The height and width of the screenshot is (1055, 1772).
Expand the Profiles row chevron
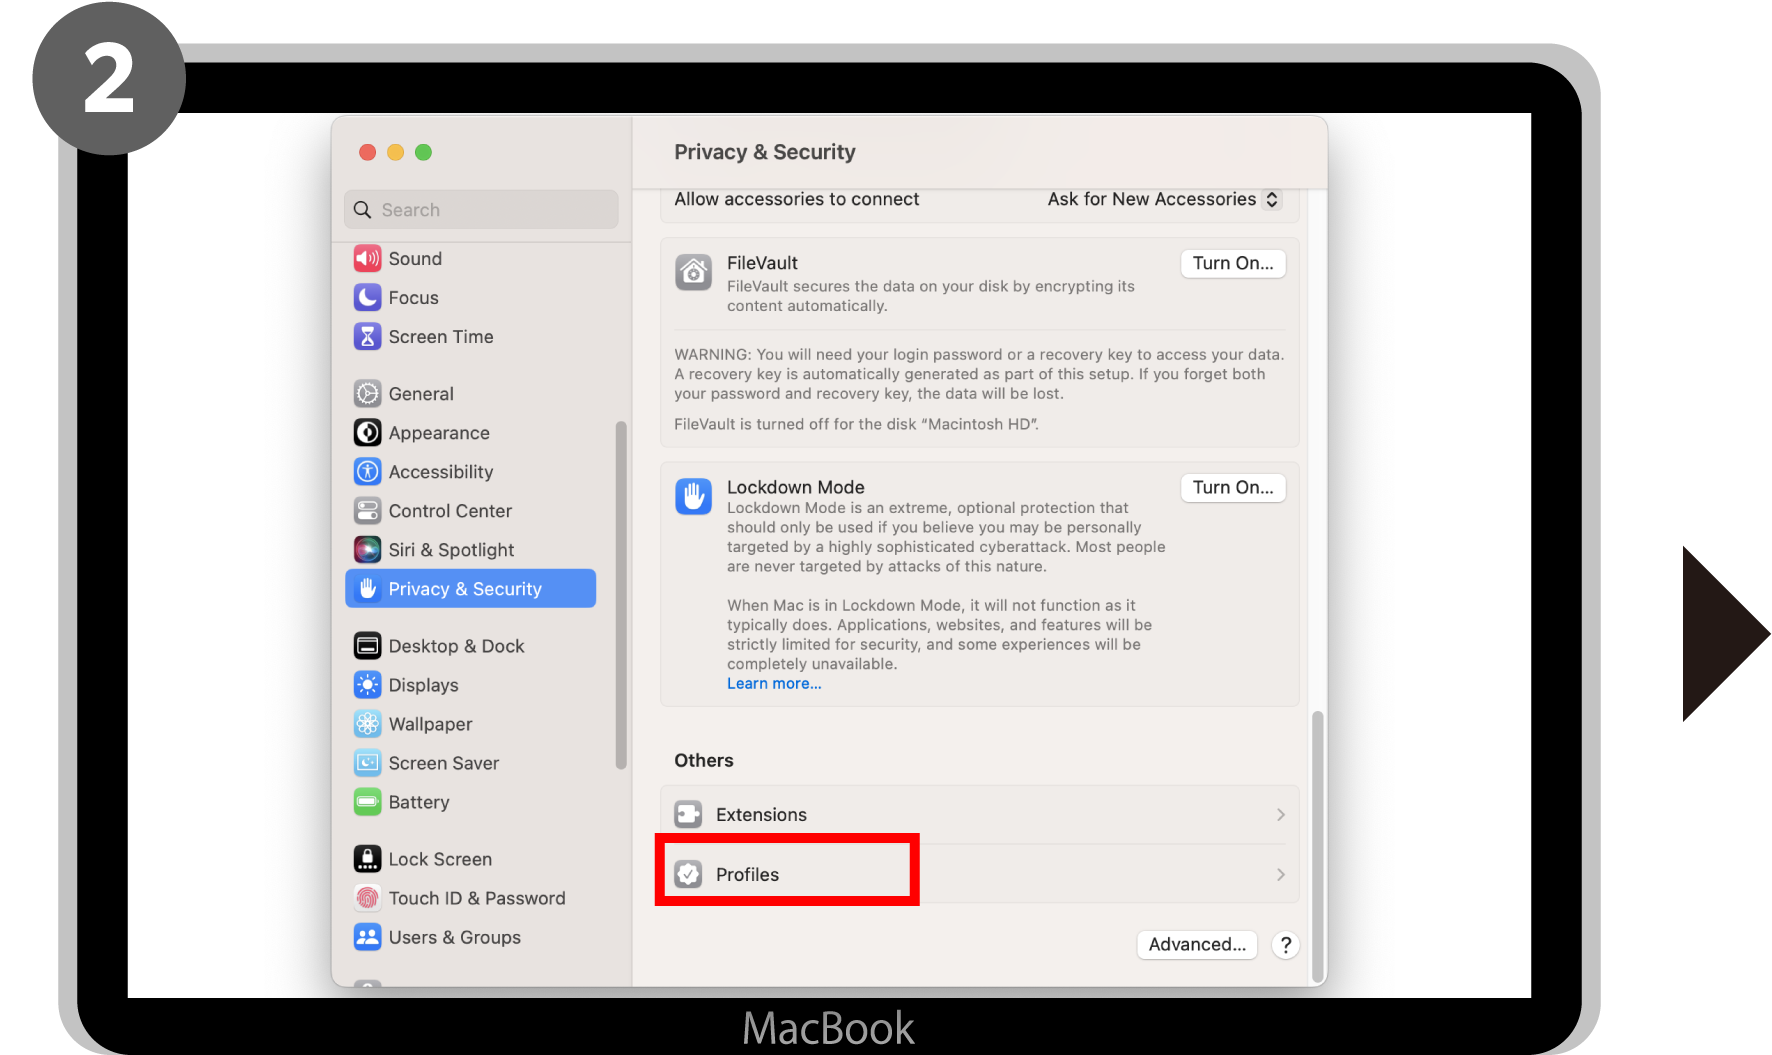(x=1280, y=875)
